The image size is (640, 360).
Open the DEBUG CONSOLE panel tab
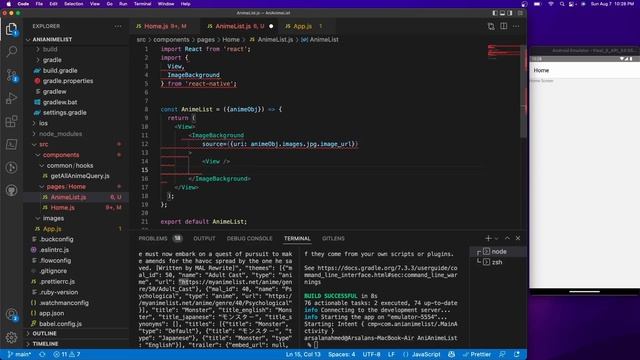pos(249,238)
